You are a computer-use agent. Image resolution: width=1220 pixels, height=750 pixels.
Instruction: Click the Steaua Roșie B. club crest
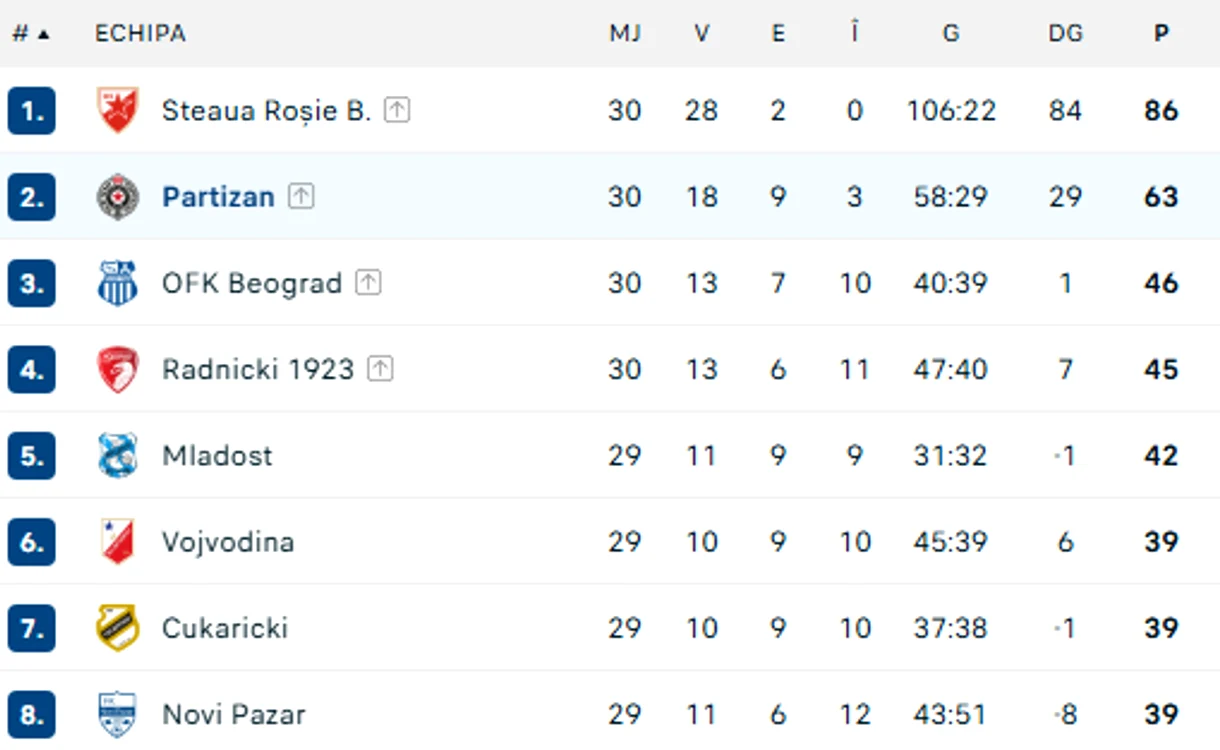[x=117, y=110]
